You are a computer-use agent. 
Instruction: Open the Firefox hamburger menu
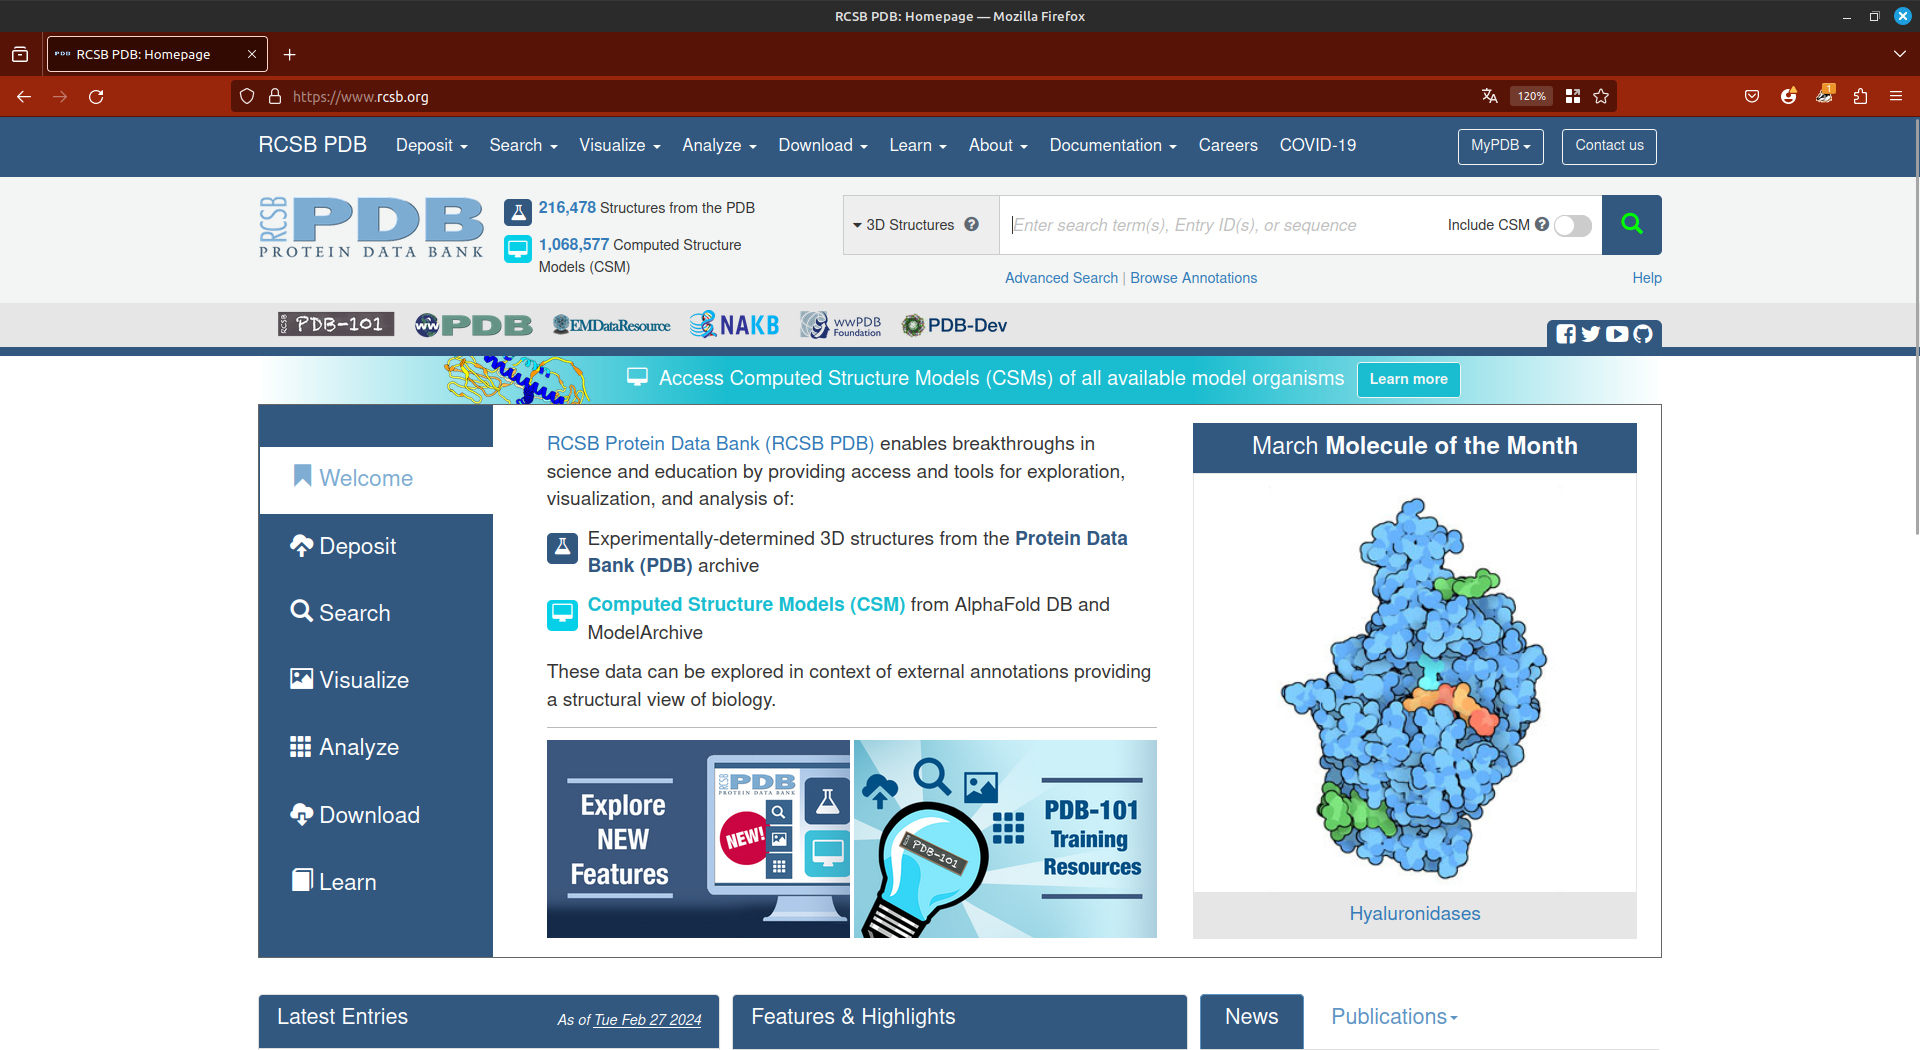pyautogui.click(x=1896, y=97)
